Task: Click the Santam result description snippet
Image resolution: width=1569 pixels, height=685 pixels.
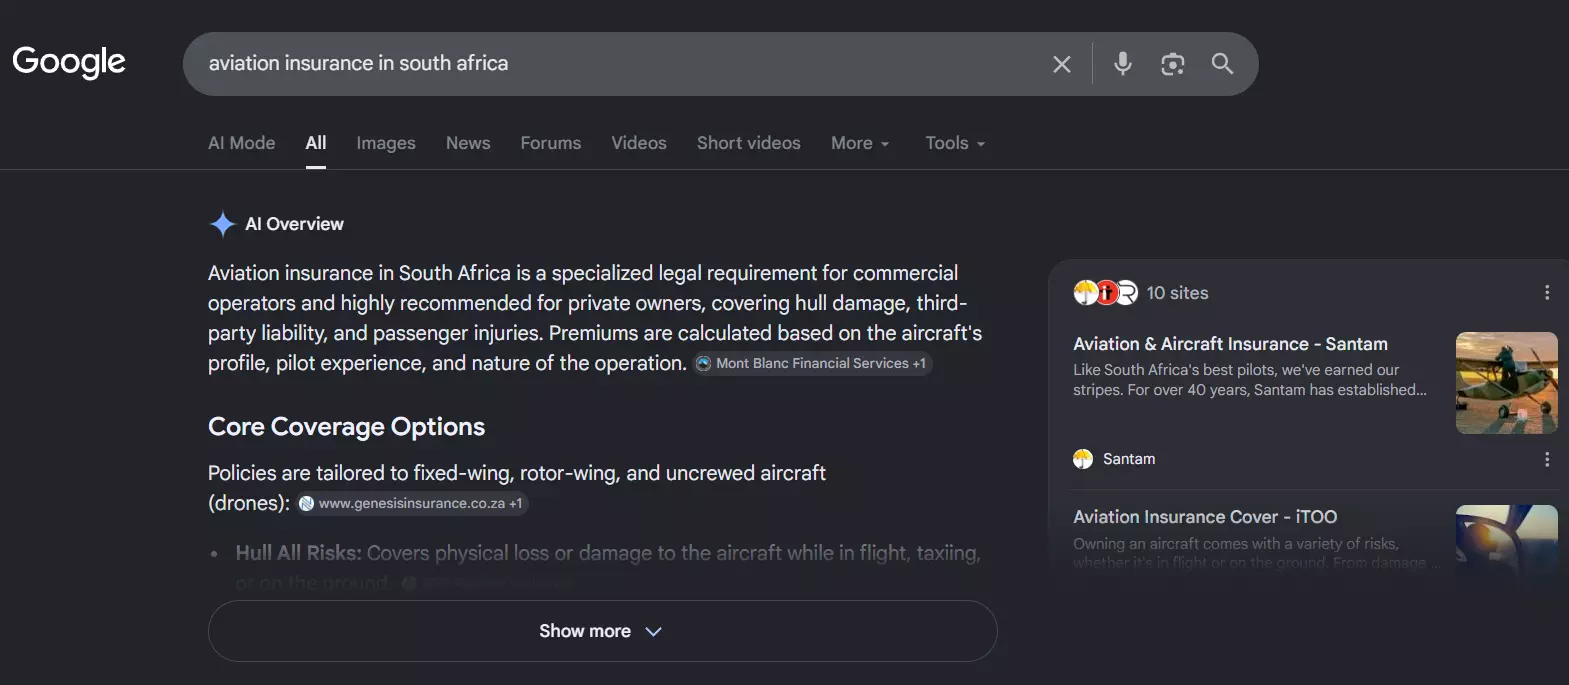Action: tap(1250, 380)
